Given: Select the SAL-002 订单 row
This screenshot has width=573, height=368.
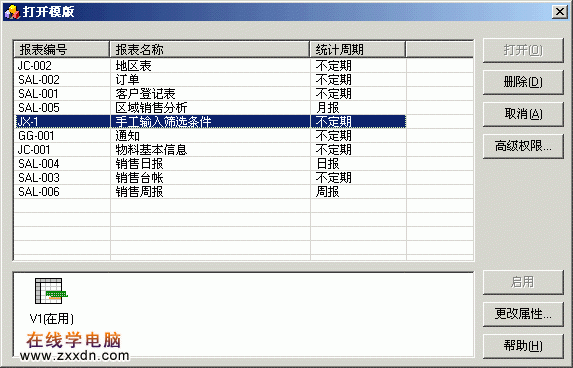Looking at the screenshot, I should (x=210, y=80).
